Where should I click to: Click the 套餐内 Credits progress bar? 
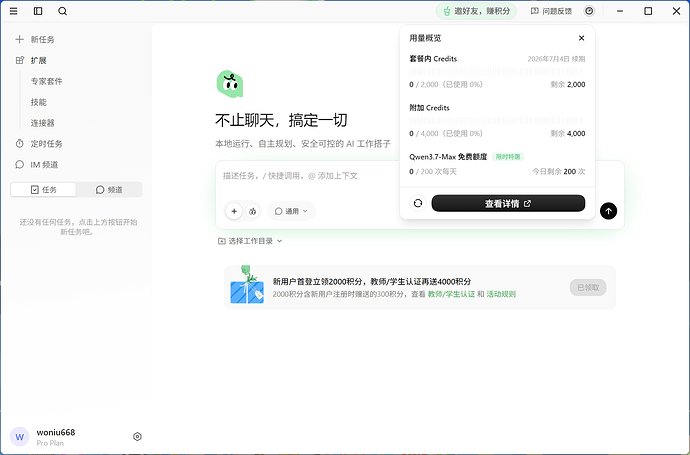pyautogui.click(x=496, y=71)
